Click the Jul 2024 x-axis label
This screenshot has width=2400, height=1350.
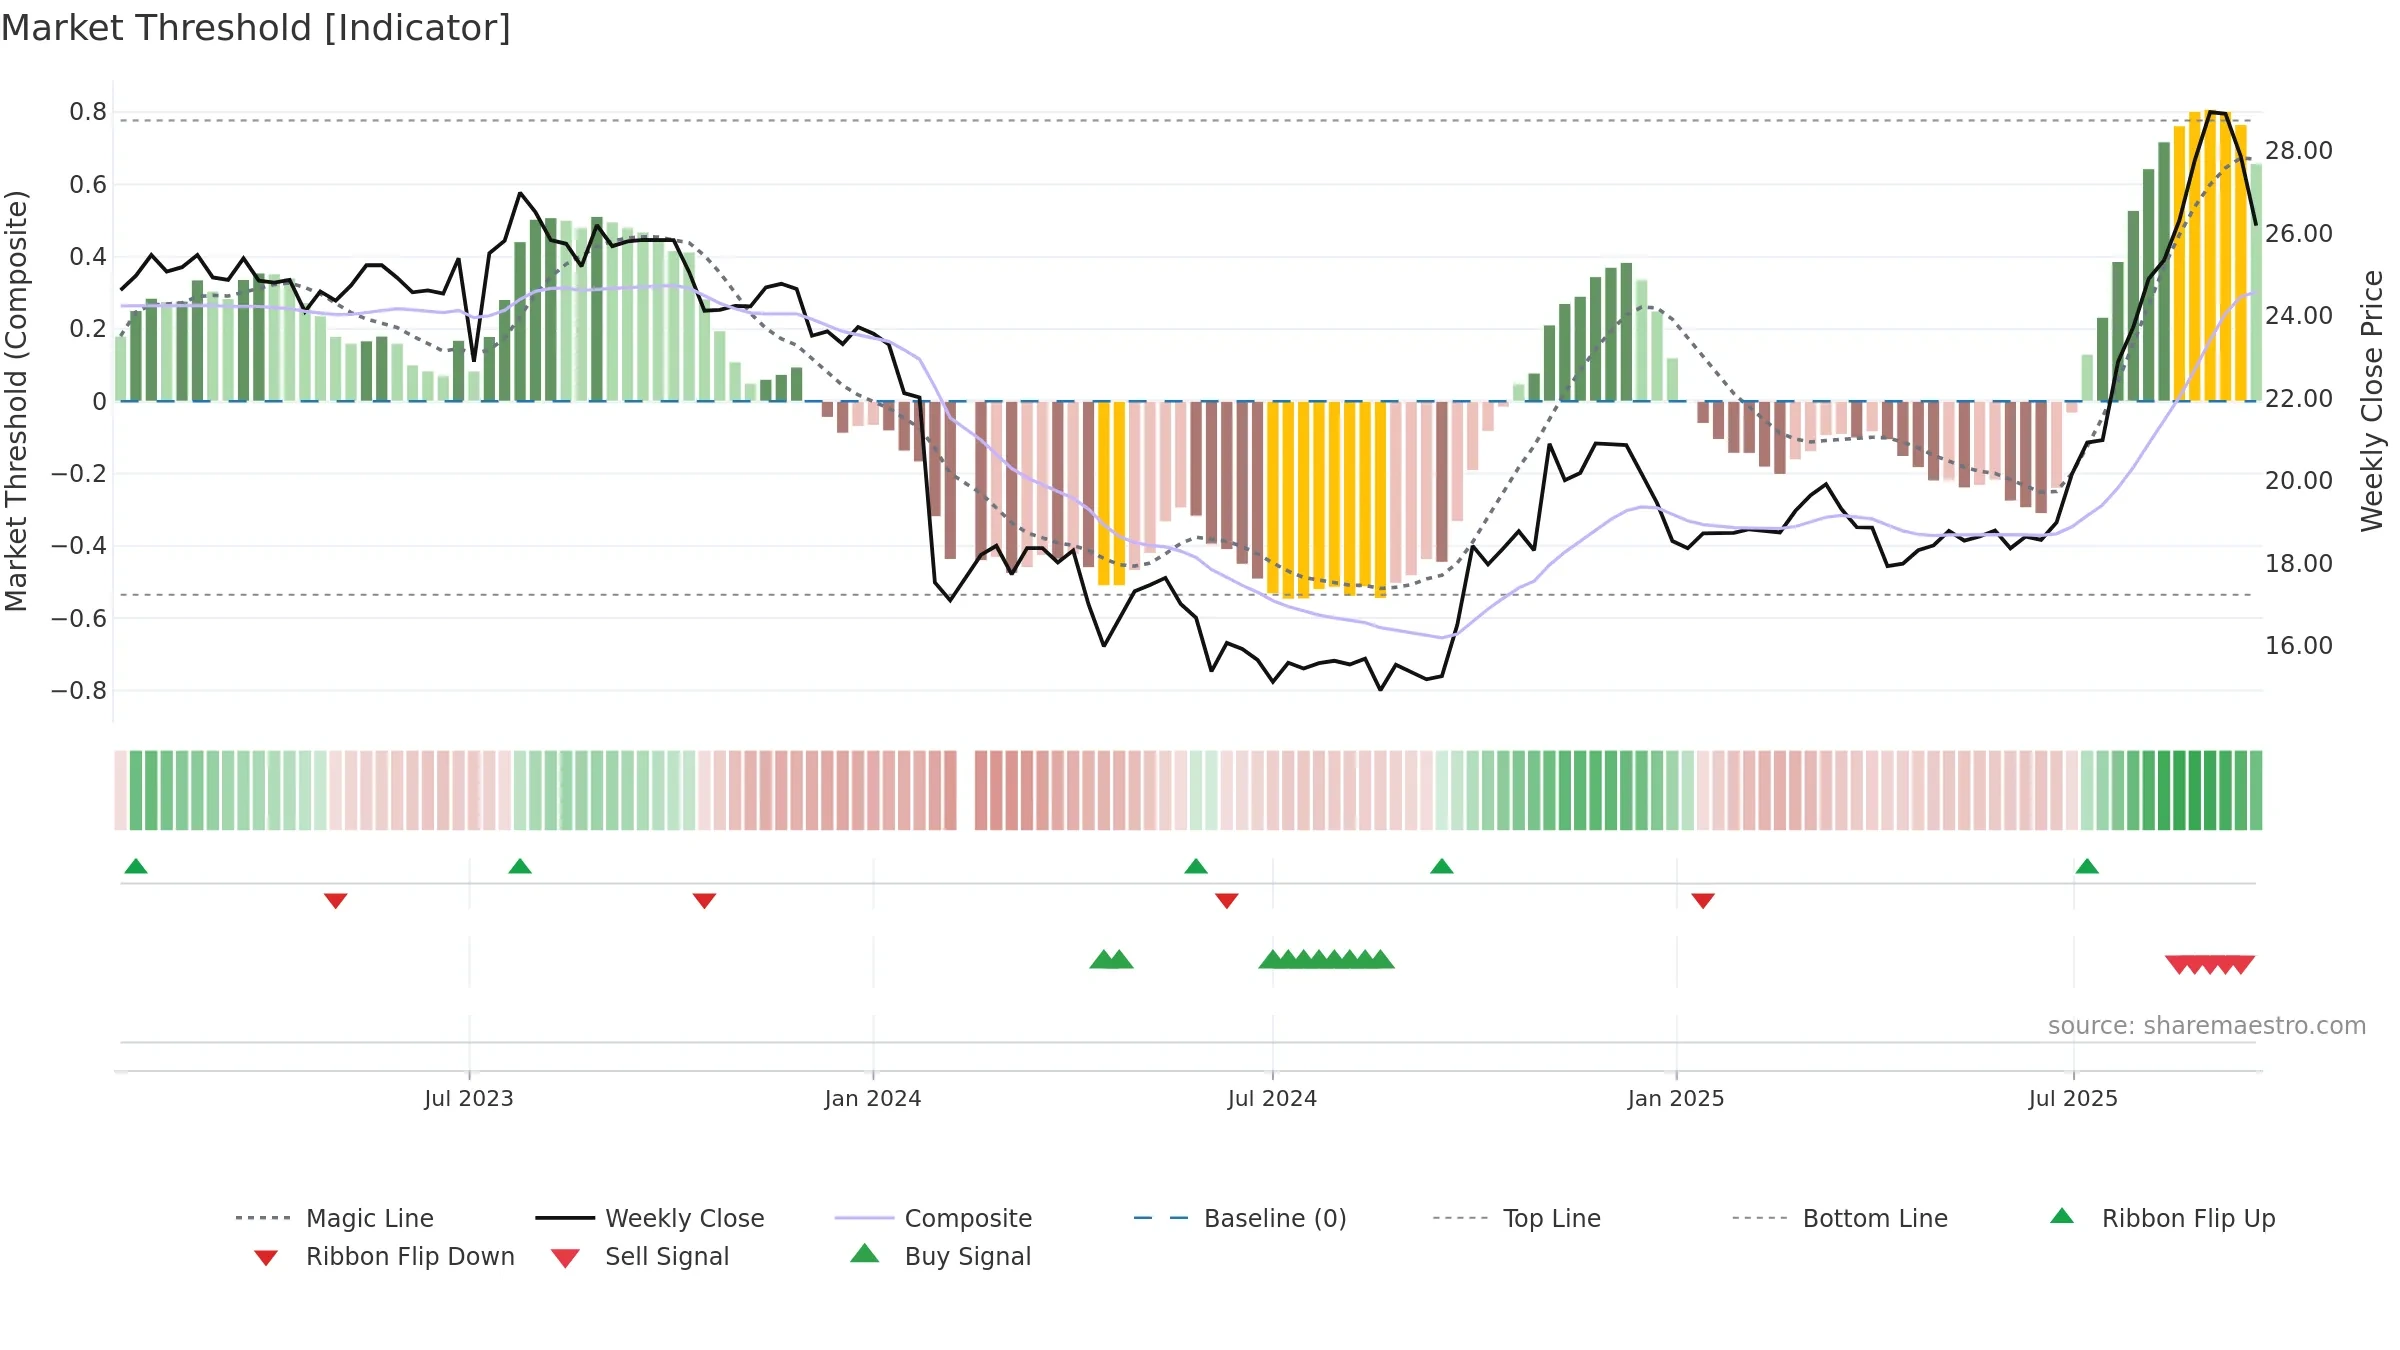coord(1272,1099)
